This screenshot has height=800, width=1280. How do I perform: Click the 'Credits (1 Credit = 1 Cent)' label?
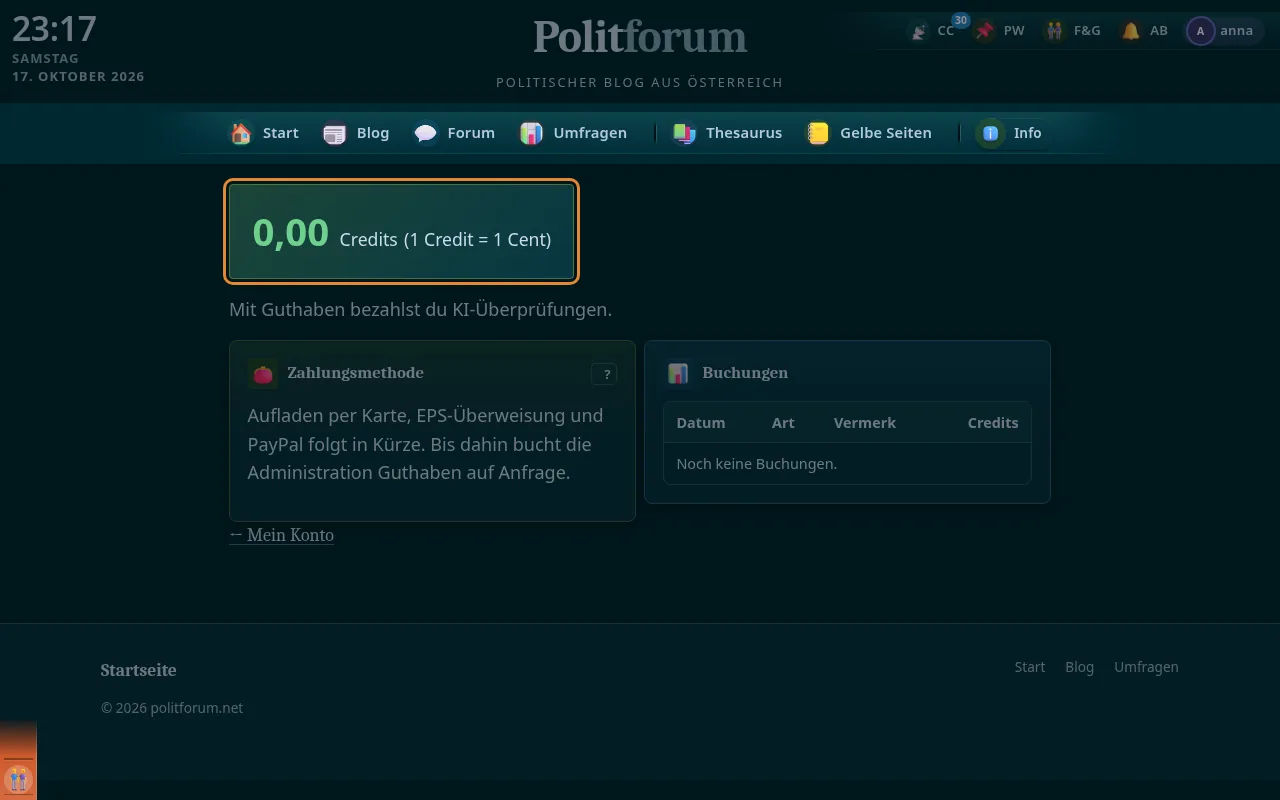(x=445, y=240)
